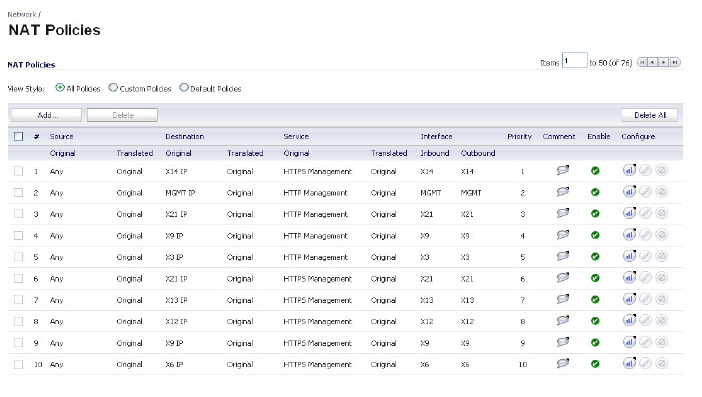702x397 pixels.
Task: View comment bubble for policy 1
Action: point(563,170)
